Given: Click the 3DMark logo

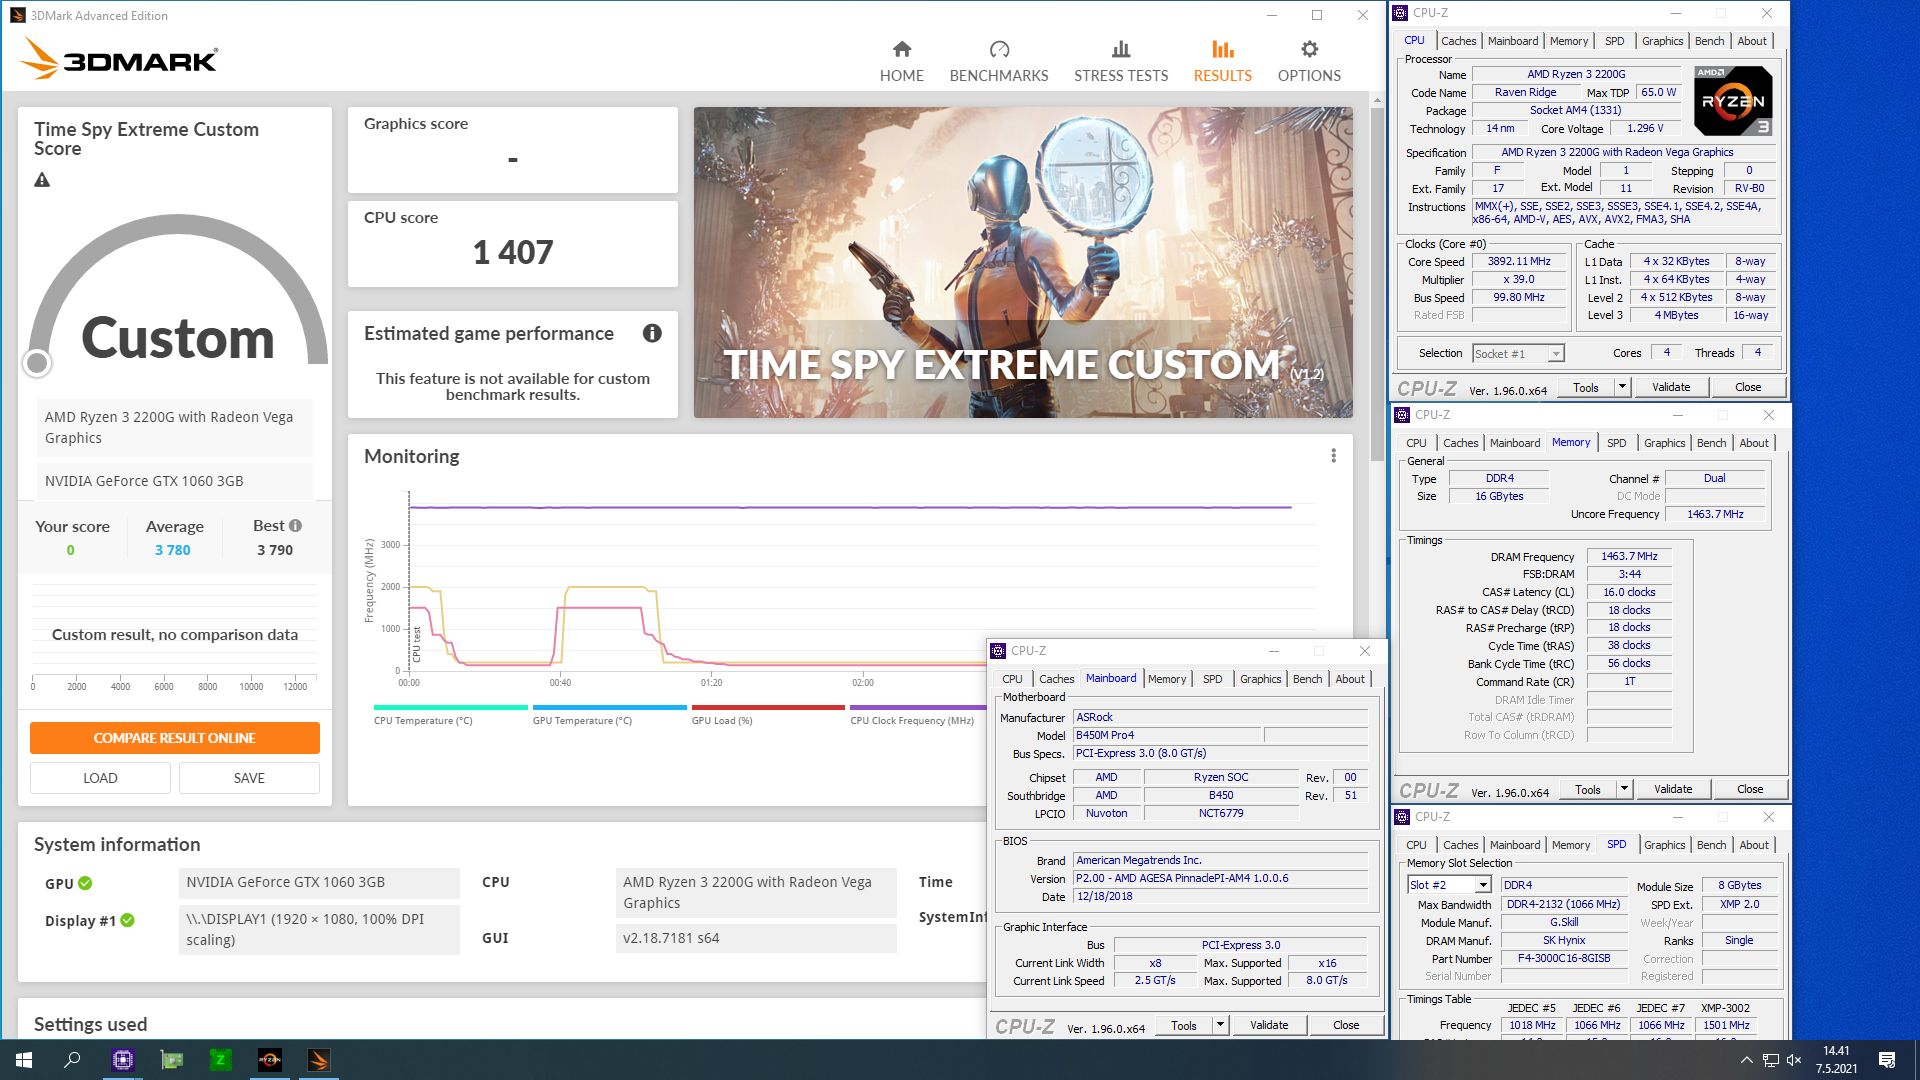Looking at the screenshot, I should [x=119, y=59].
